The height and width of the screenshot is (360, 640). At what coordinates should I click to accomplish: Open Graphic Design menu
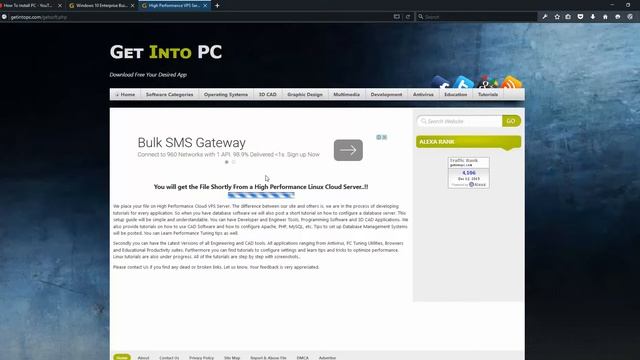point(305,94)
